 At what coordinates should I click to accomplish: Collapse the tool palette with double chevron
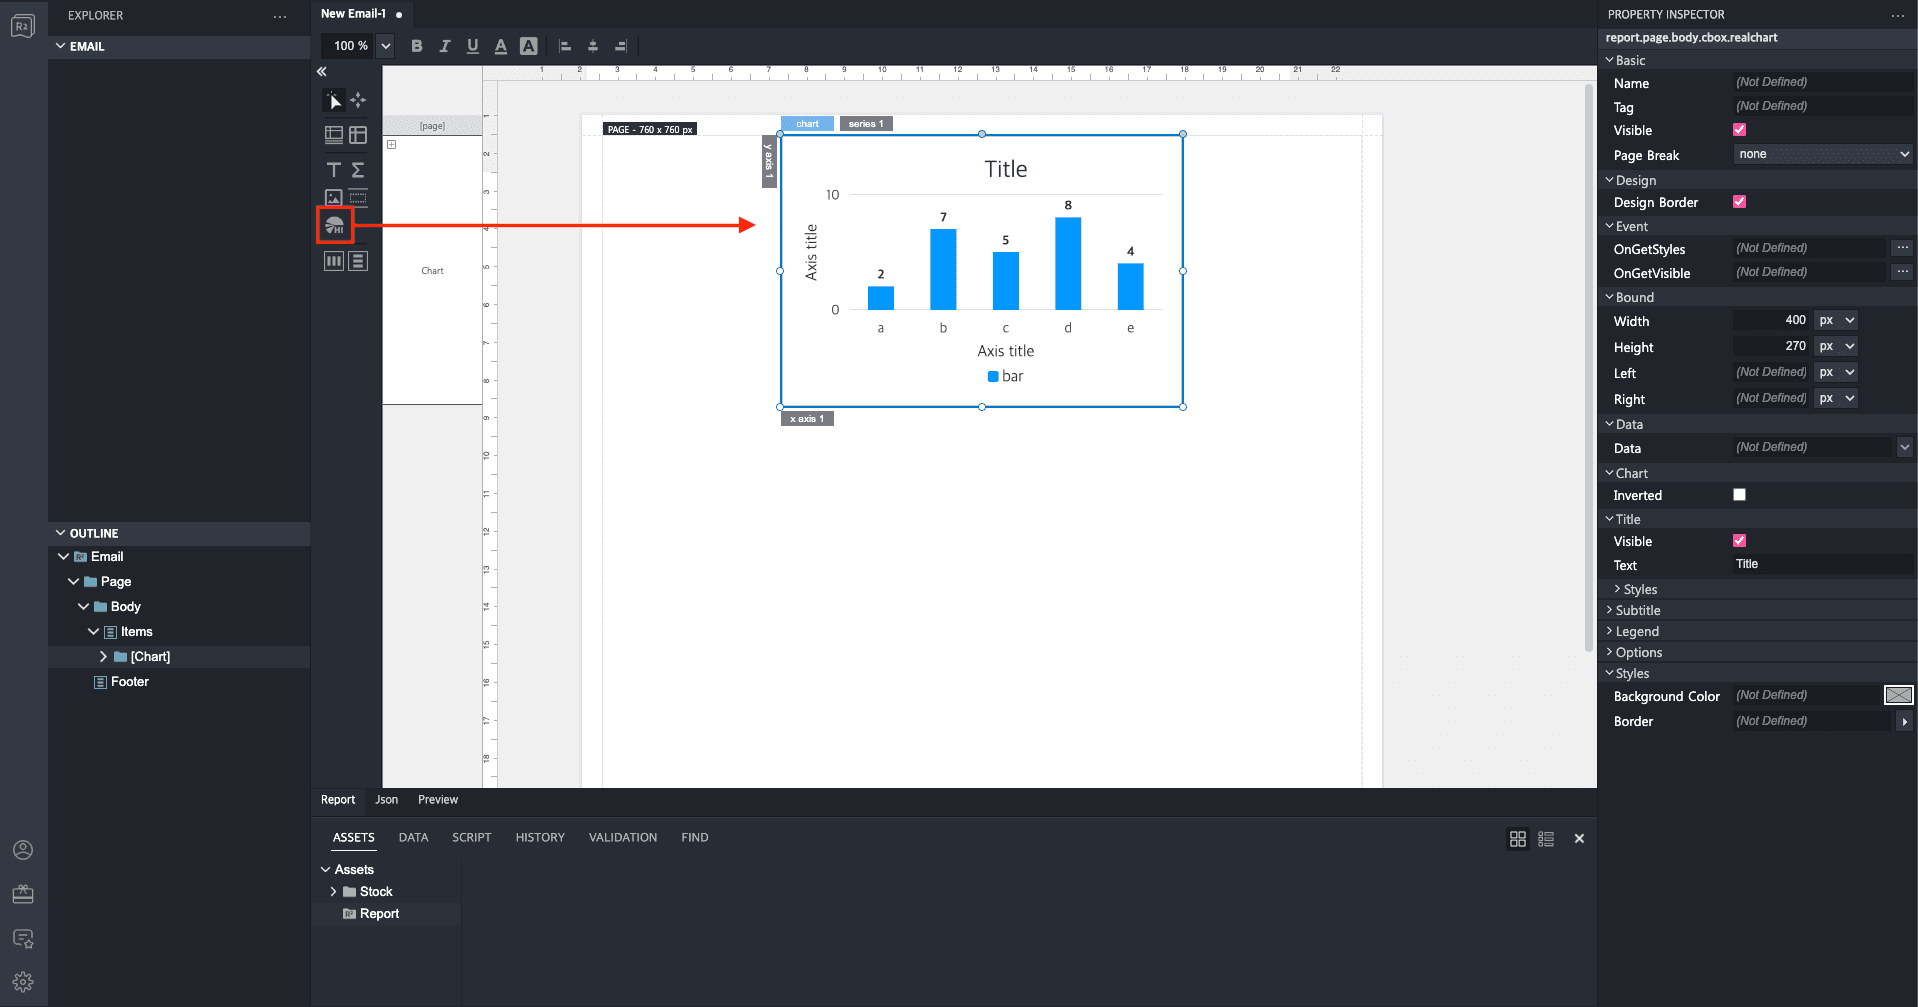(x=322, y=72)
